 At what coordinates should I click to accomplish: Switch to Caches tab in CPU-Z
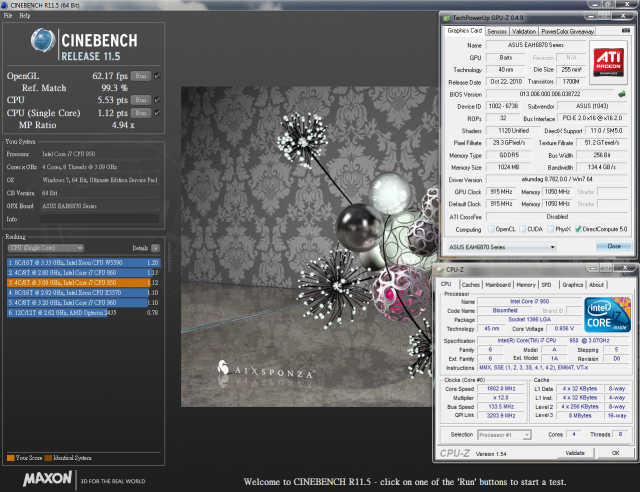(471, 285)
